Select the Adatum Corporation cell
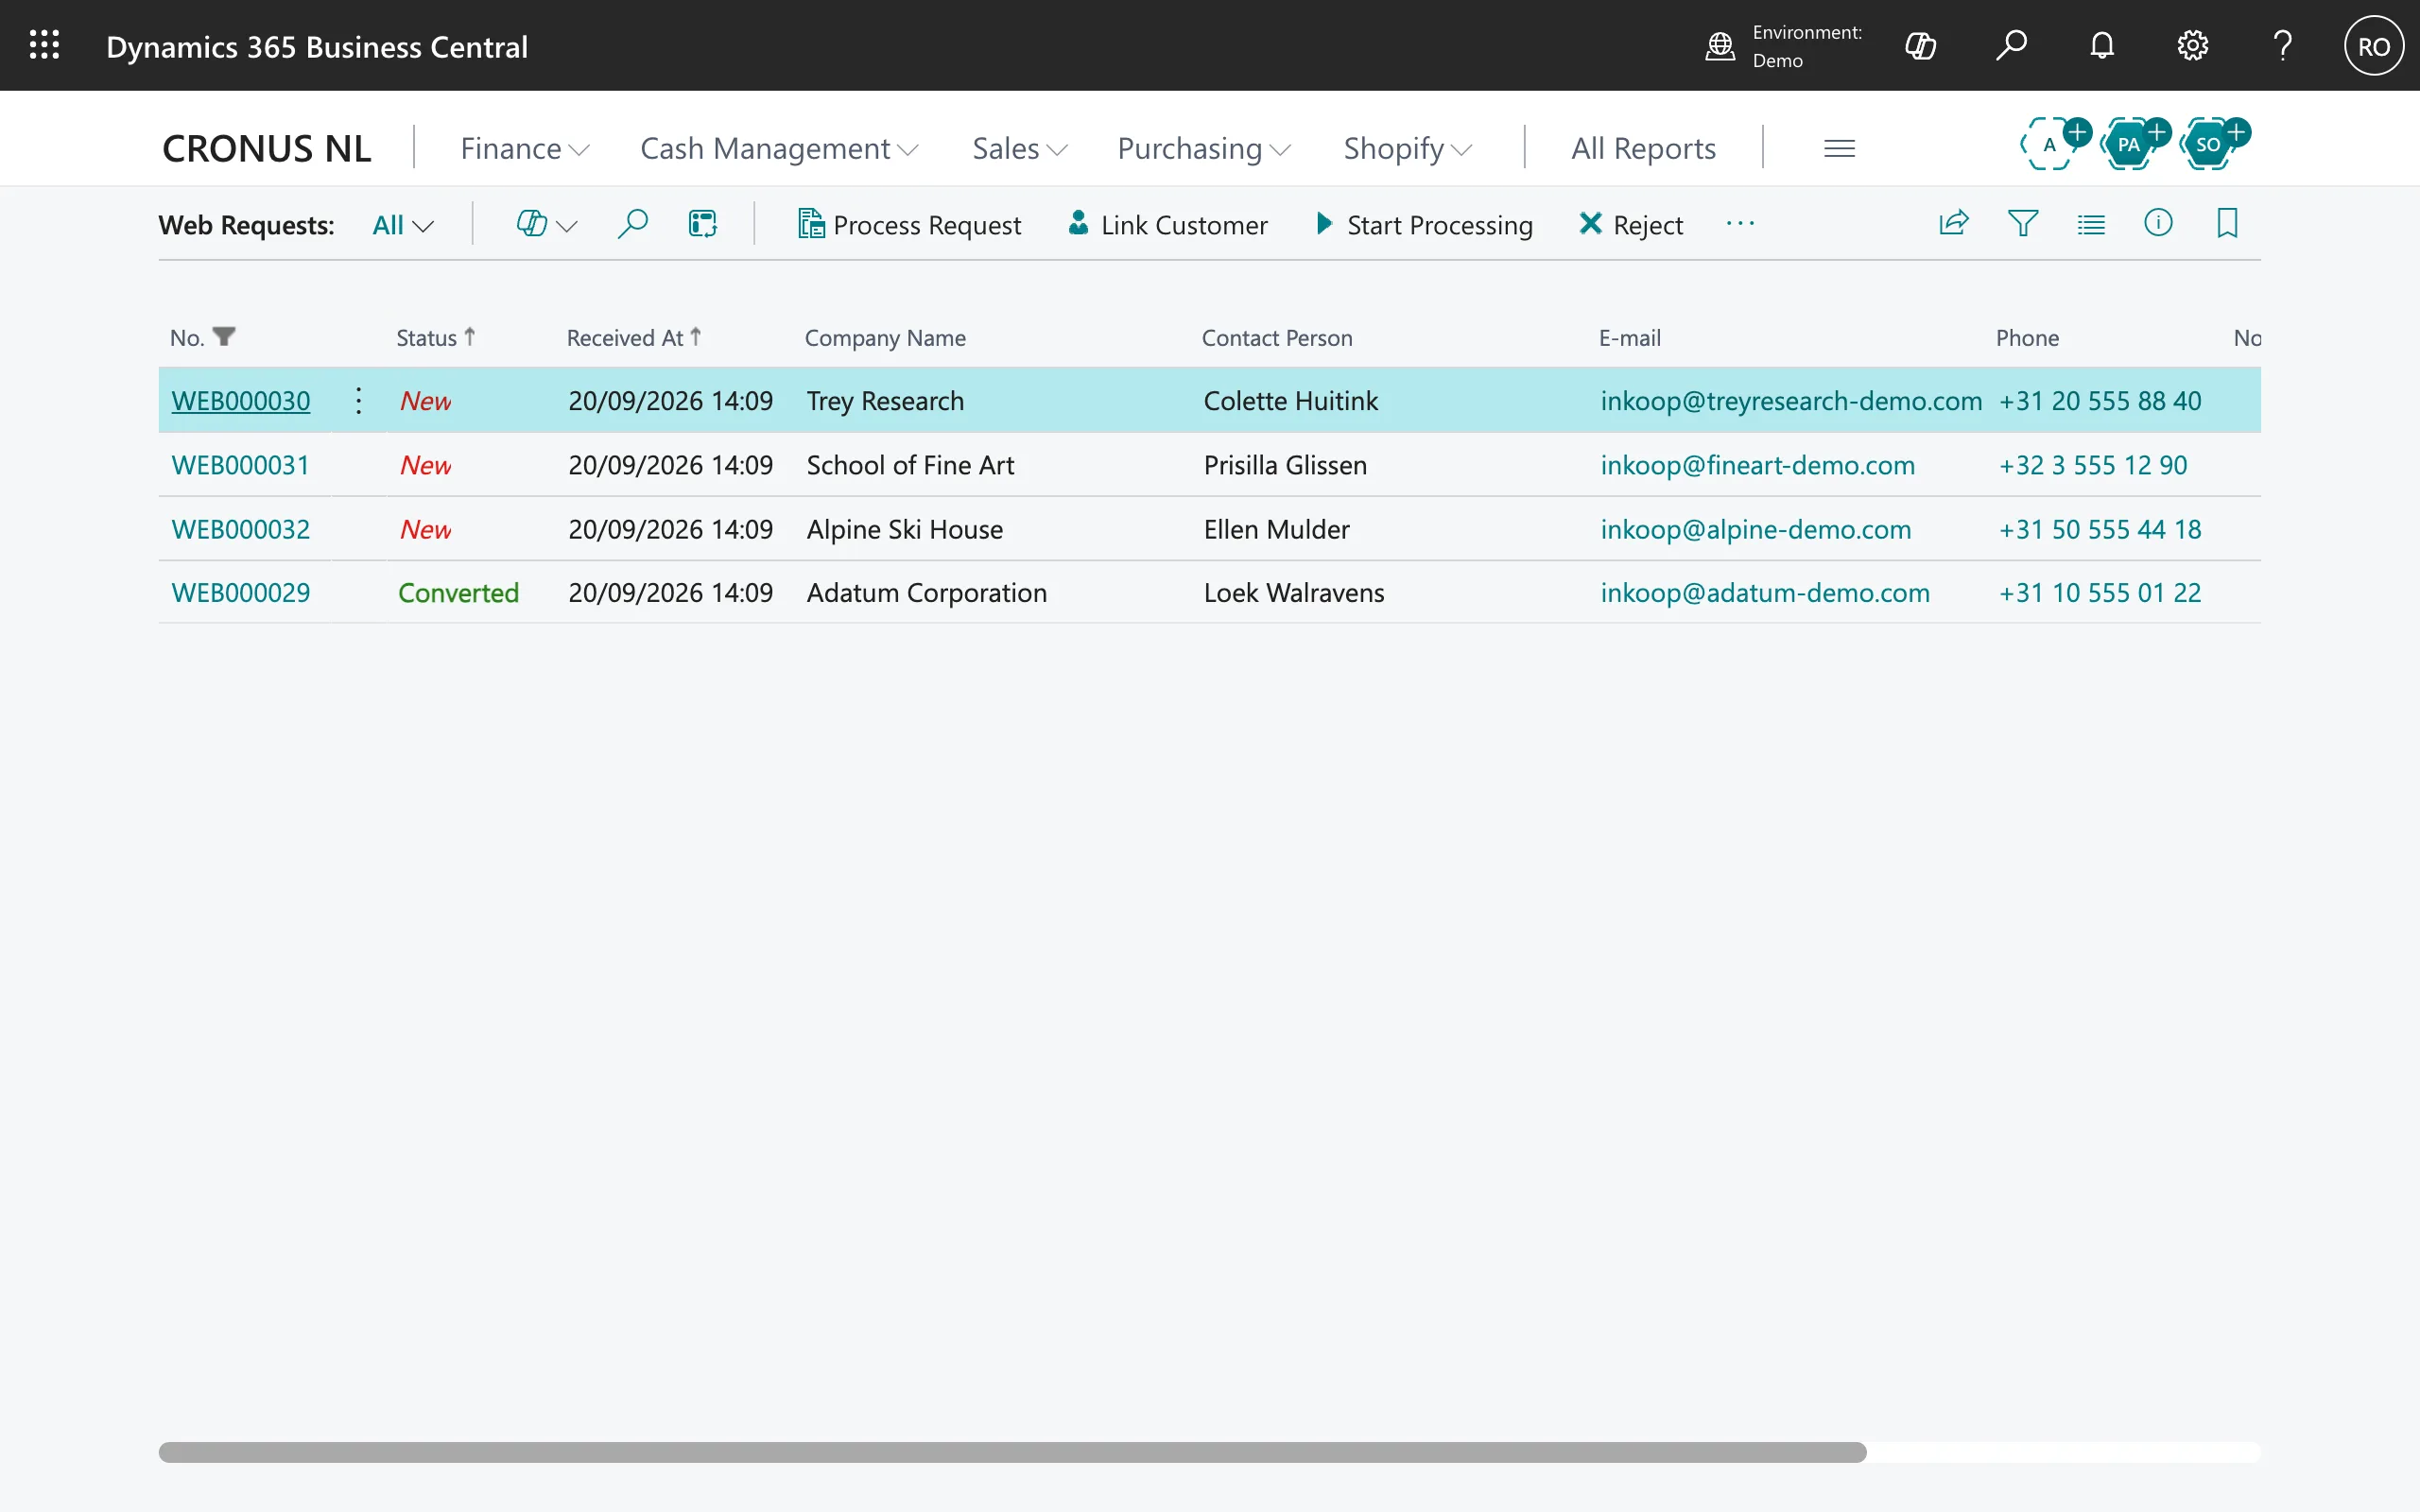Image resolution: width=2420 pixels, height=1512 pixels. coord(926,593)
